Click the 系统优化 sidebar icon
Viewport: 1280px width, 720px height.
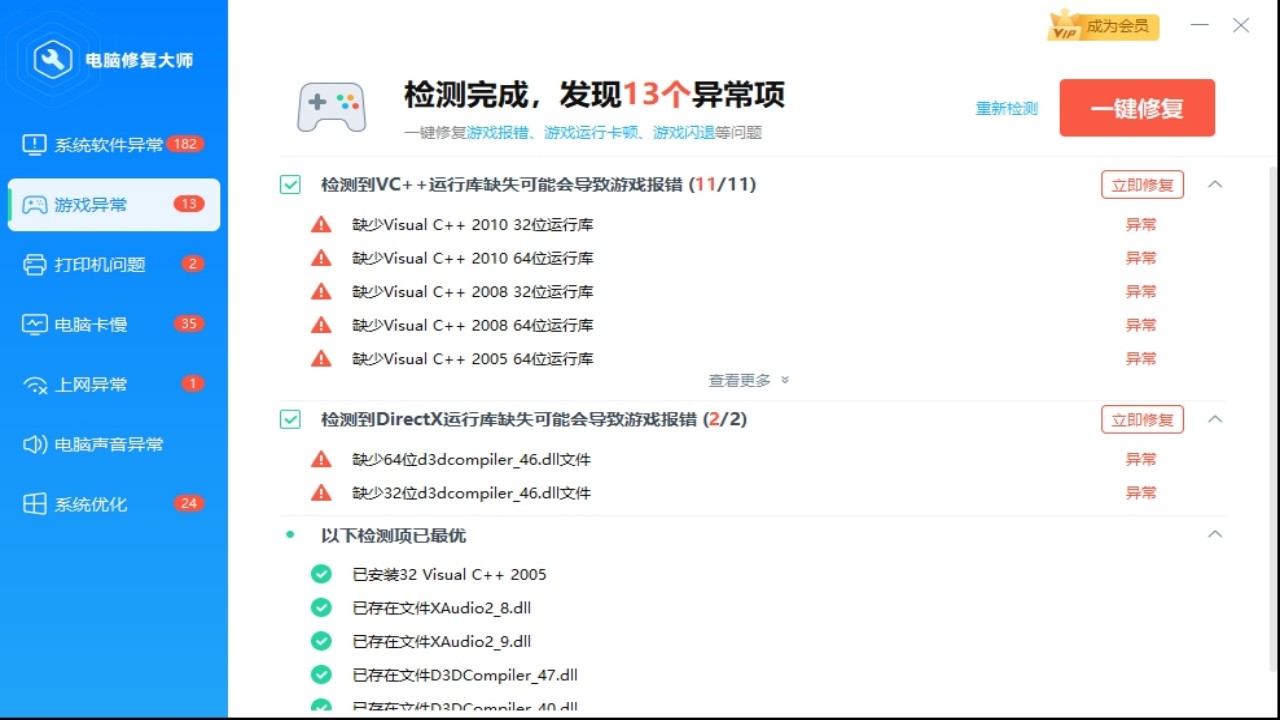pos(33,504)
